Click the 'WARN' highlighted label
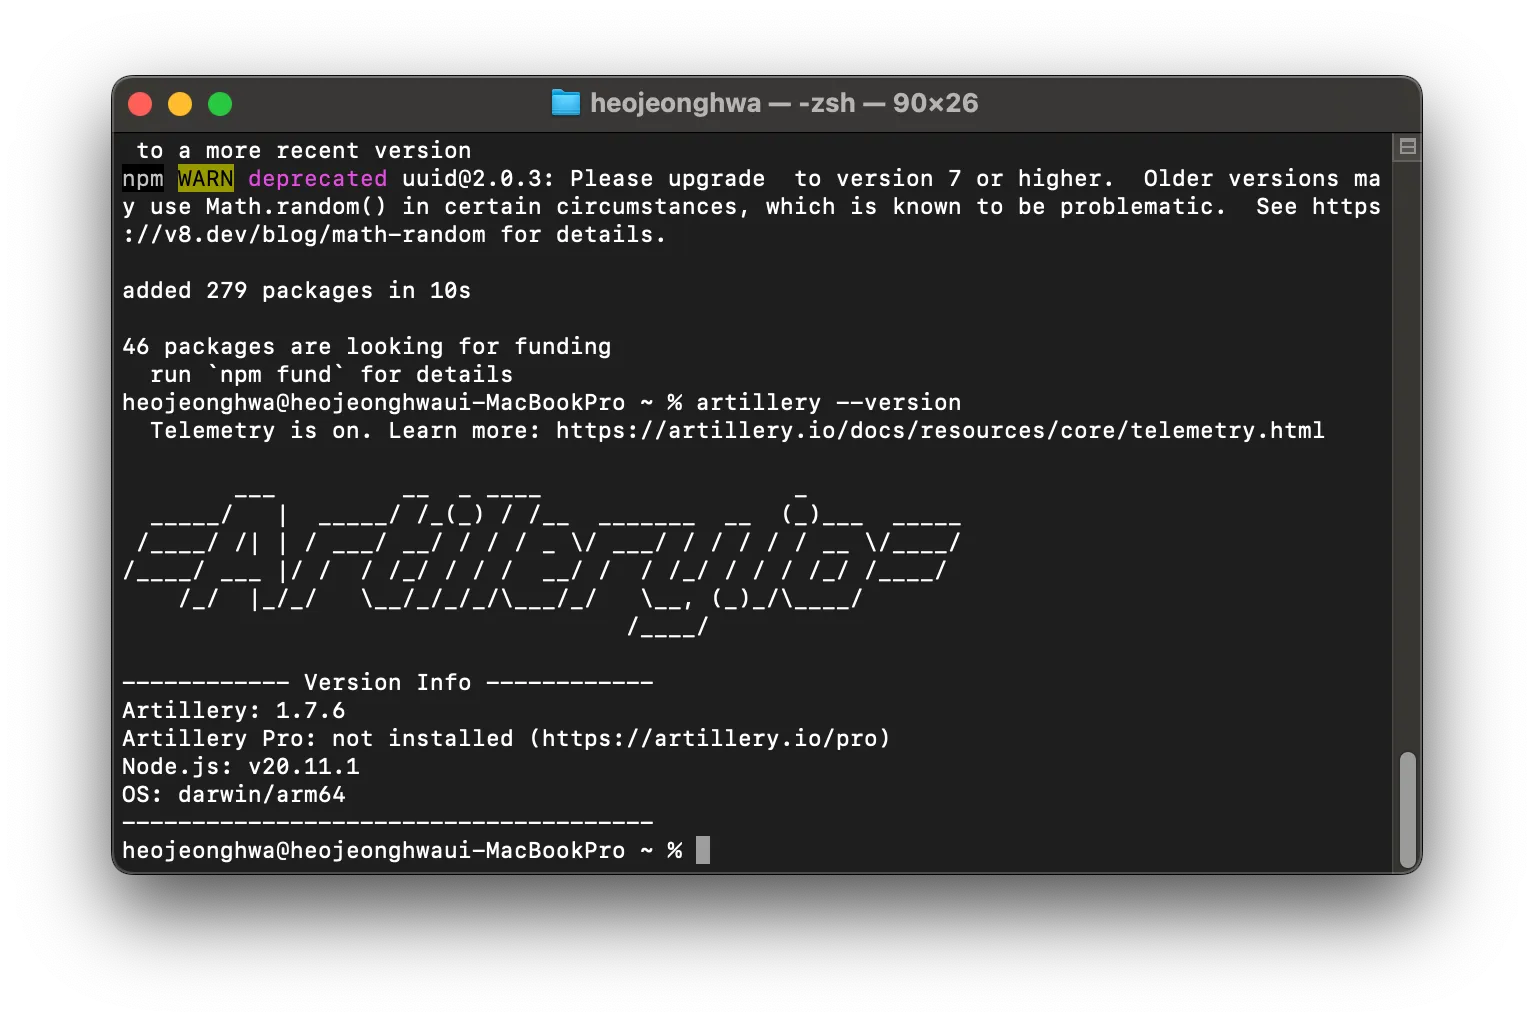The width and height of the screenshot is (1534, 1022). (x=206, y=179)
